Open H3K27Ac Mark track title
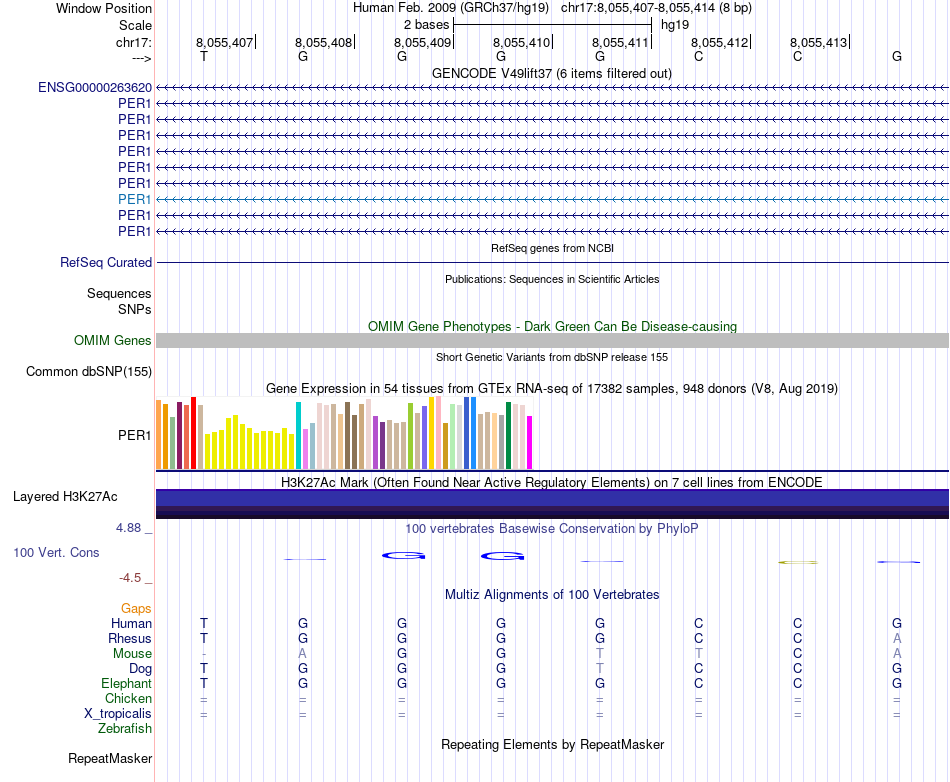This screenshot has height=782, width=950. (x=552, y=483)
